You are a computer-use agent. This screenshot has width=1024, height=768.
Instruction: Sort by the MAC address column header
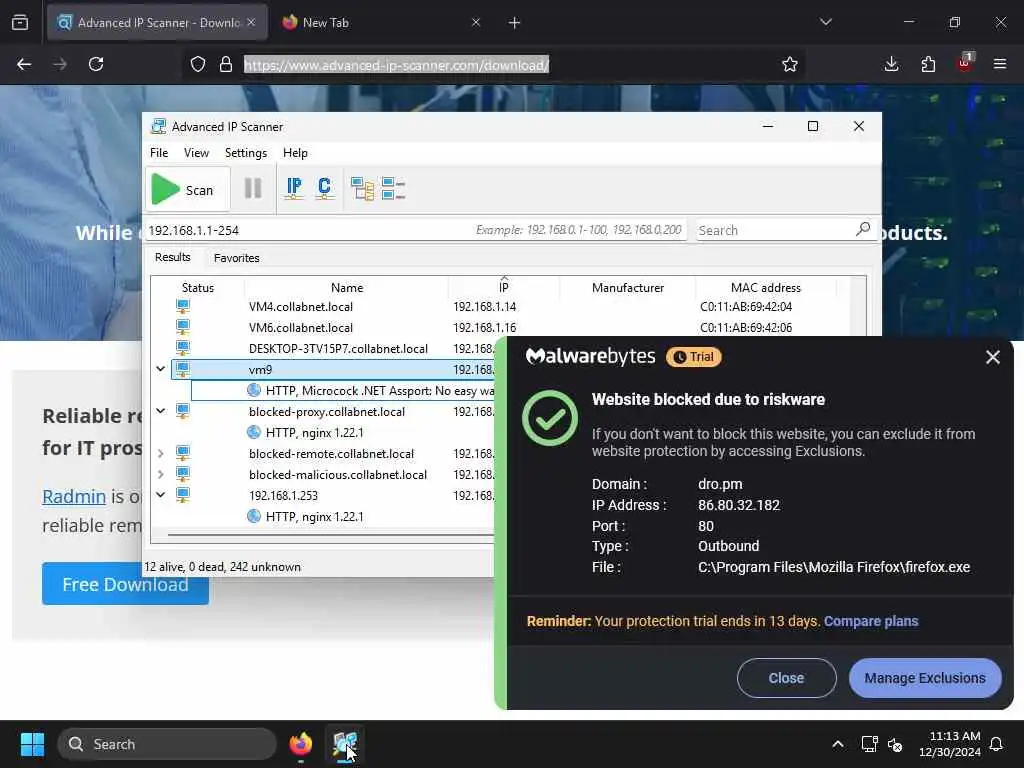(x=765, y=287)
